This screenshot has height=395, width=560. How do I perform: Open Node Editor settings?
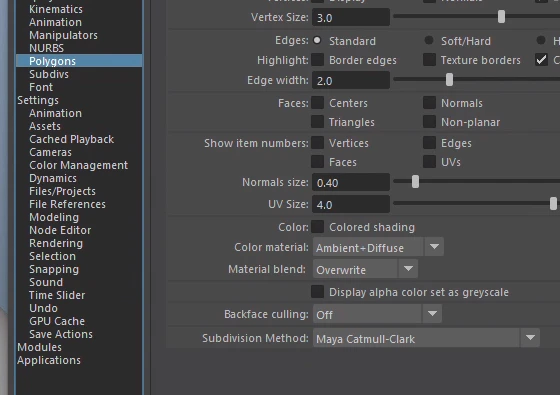tap(60, 230)
